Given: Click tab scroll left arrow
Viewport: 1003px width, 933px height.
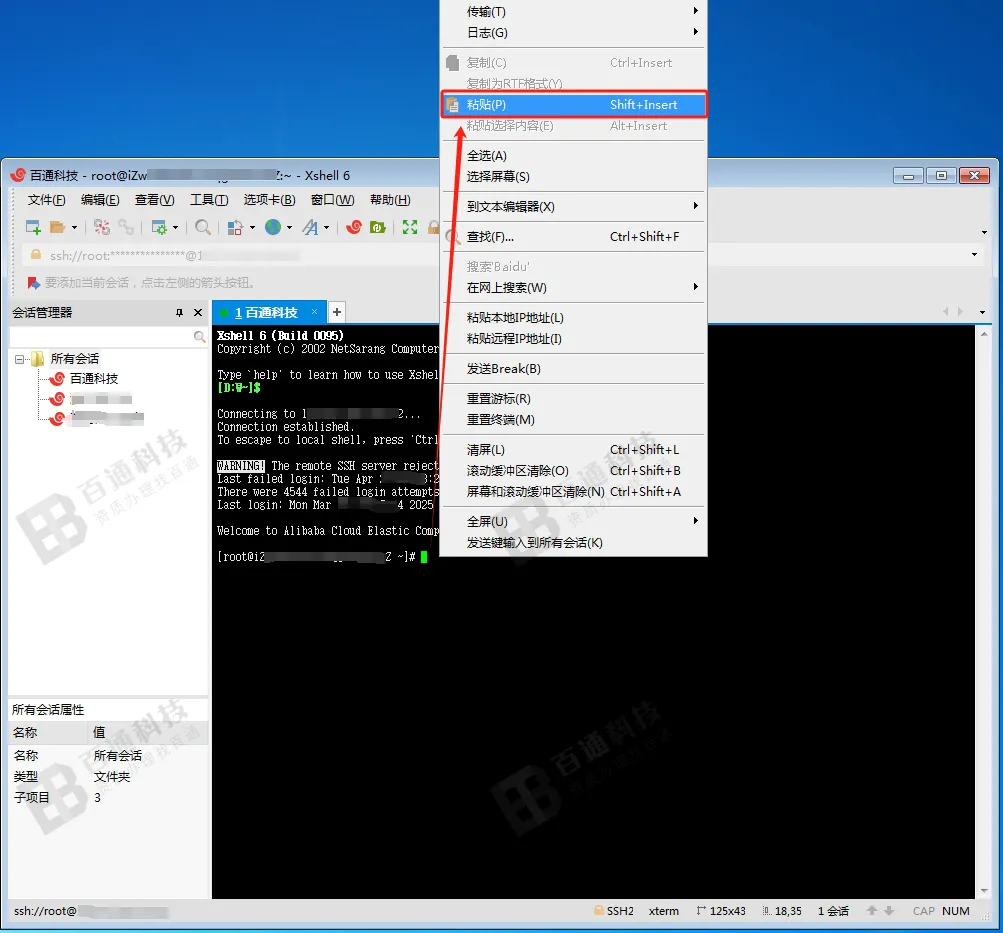Looking at the screenshot, I should pos(945,311).
